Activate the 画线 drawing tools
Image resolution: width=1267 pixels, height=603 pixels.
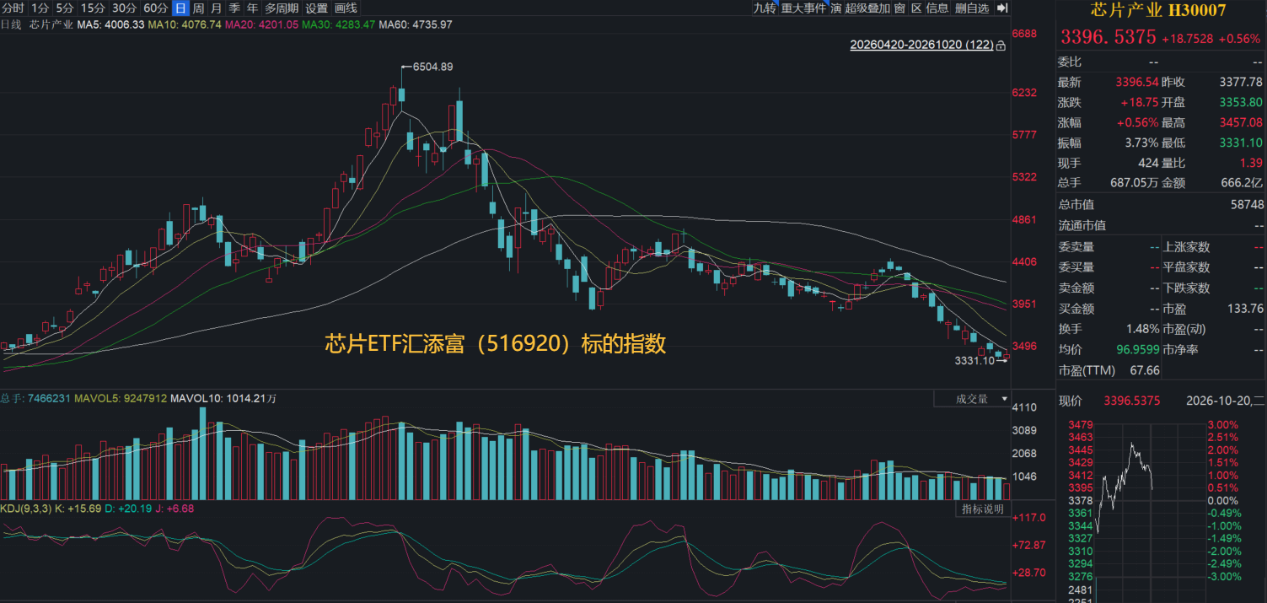click(x=345, y=8)
